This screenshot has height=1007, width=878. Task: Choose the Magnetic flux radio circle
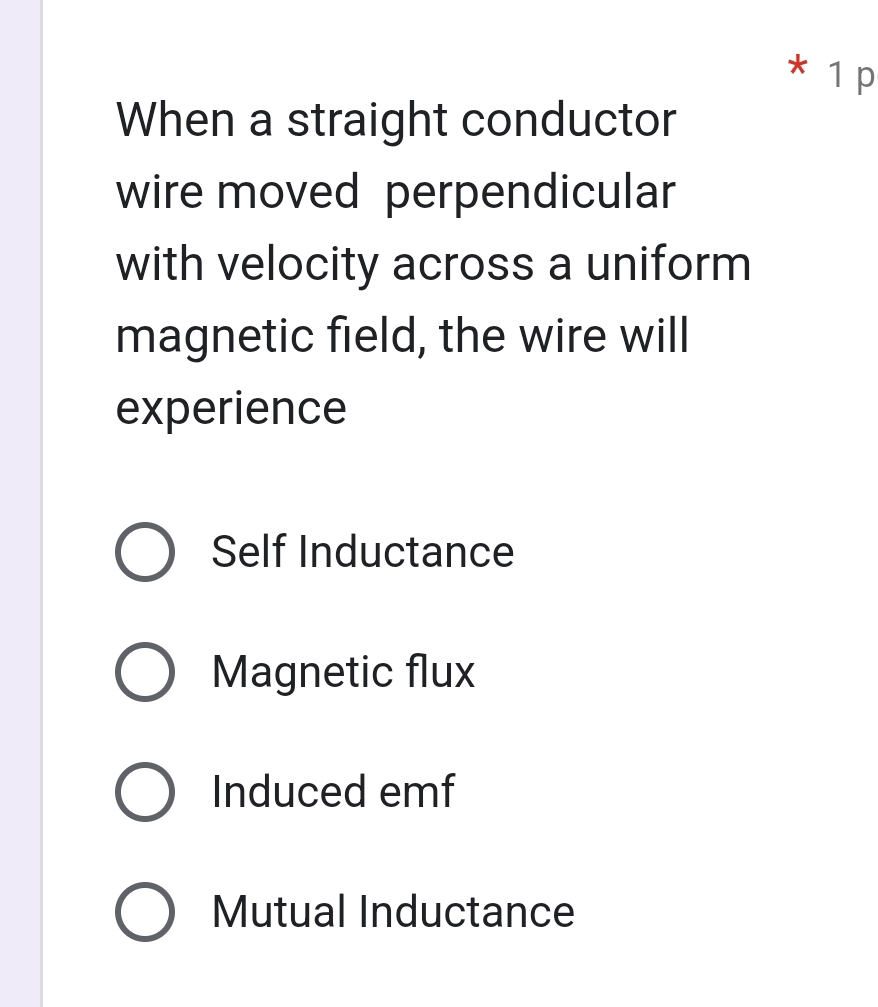coord(145,672)
